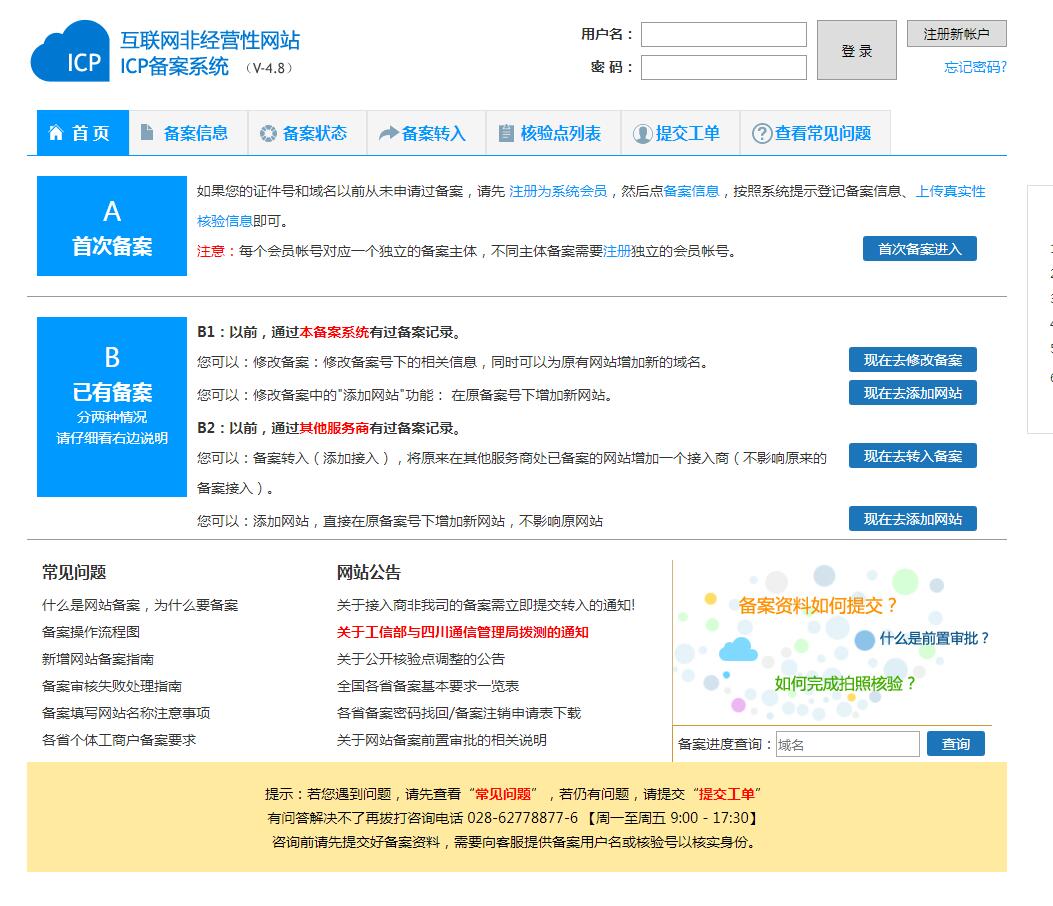
Task: Click the 现在去转入备案 button
Action: [x=913, y=456]
